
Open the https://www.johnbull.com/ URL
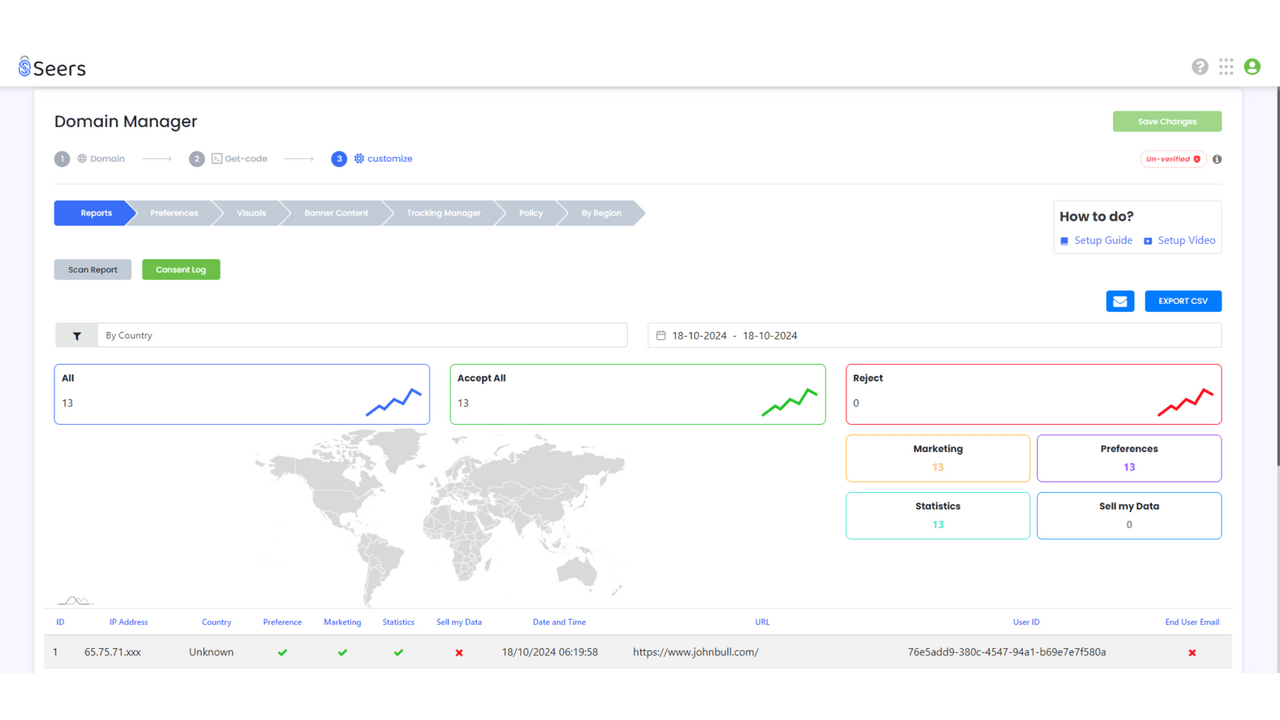tap(696, 652)
